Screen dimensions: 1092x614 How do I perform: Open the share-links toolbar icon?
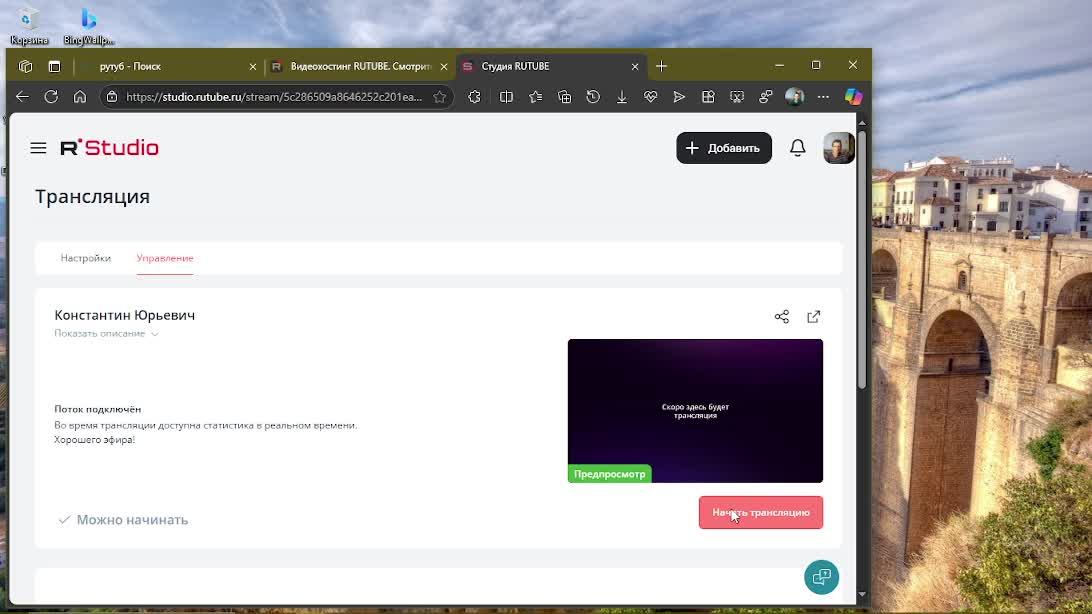click(x=765, y=97)
